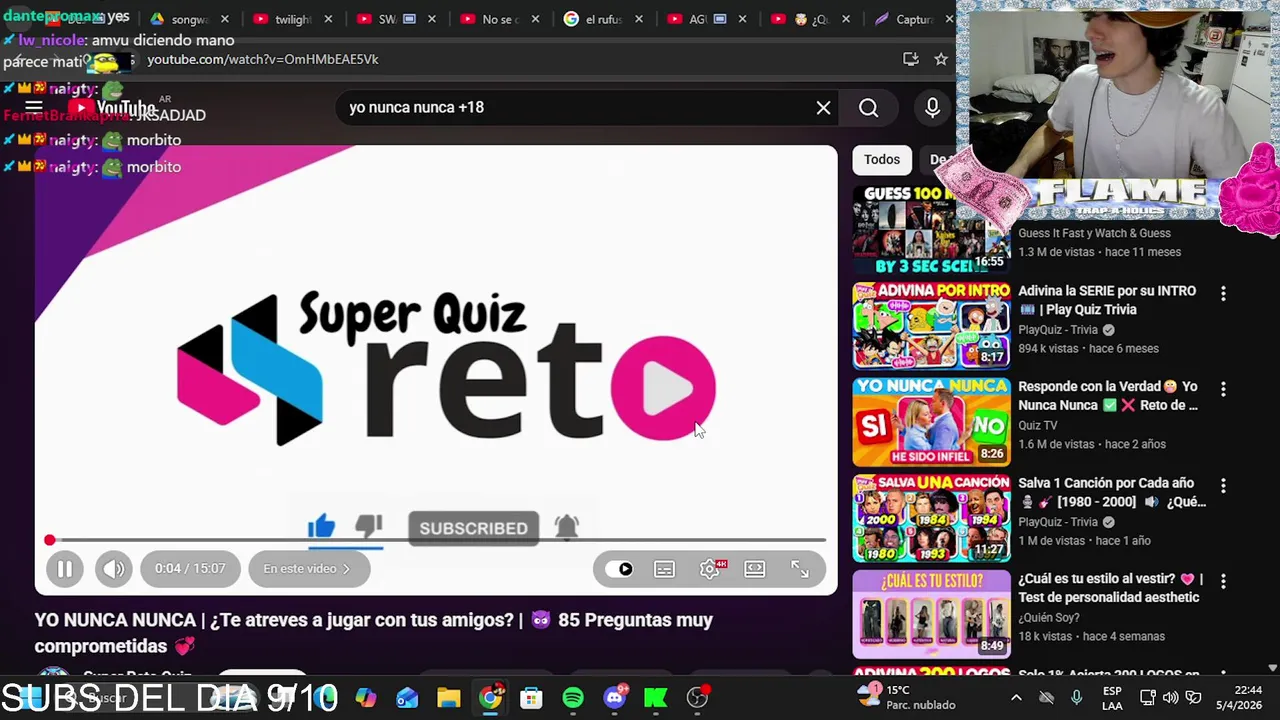Open the 'Quiz TV' channel name
The image size is (1280, 720).
pos(1037,425)
